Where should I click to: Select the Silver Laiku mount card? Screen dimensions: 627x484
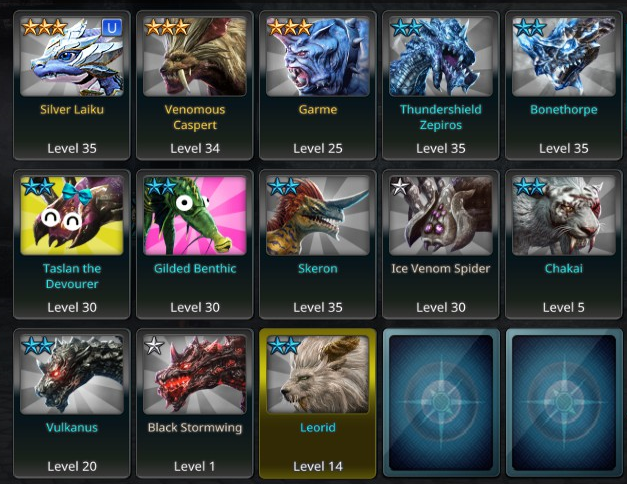coord(72,86)
